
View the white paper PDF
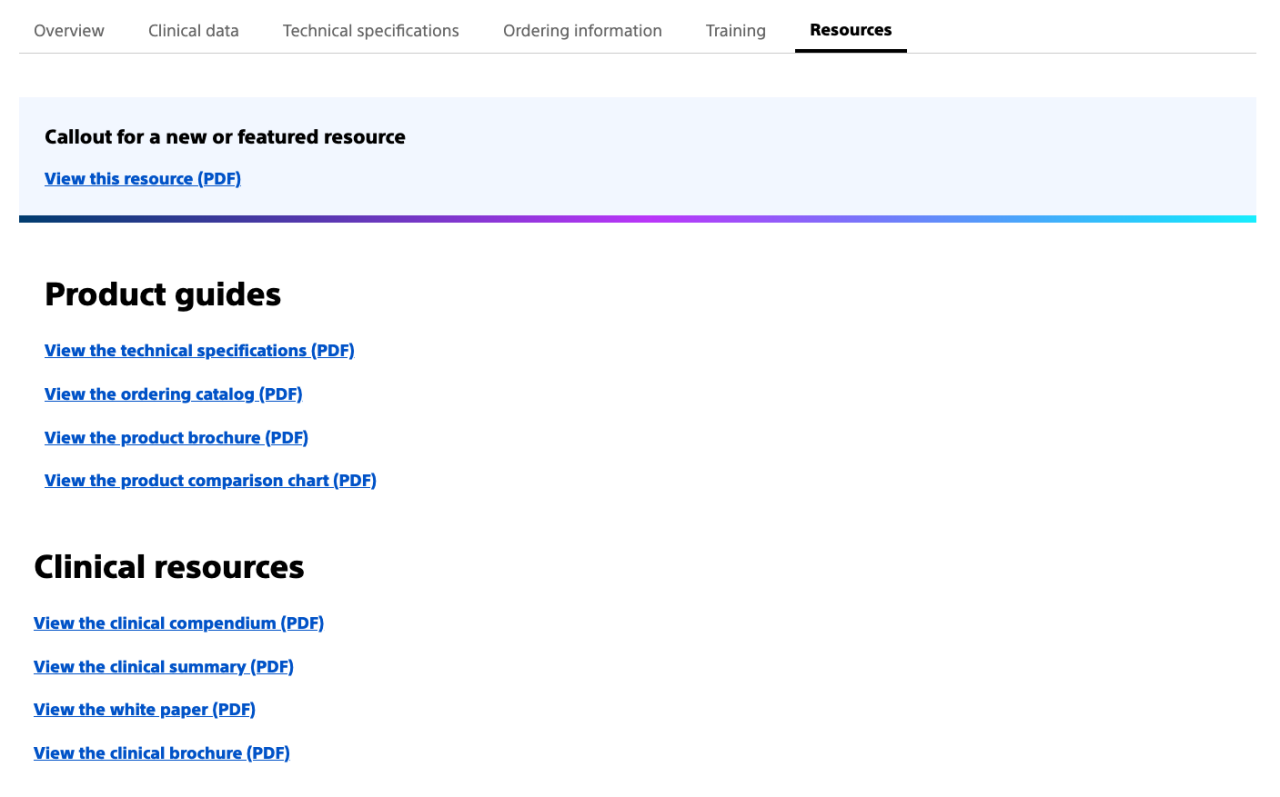144,709
